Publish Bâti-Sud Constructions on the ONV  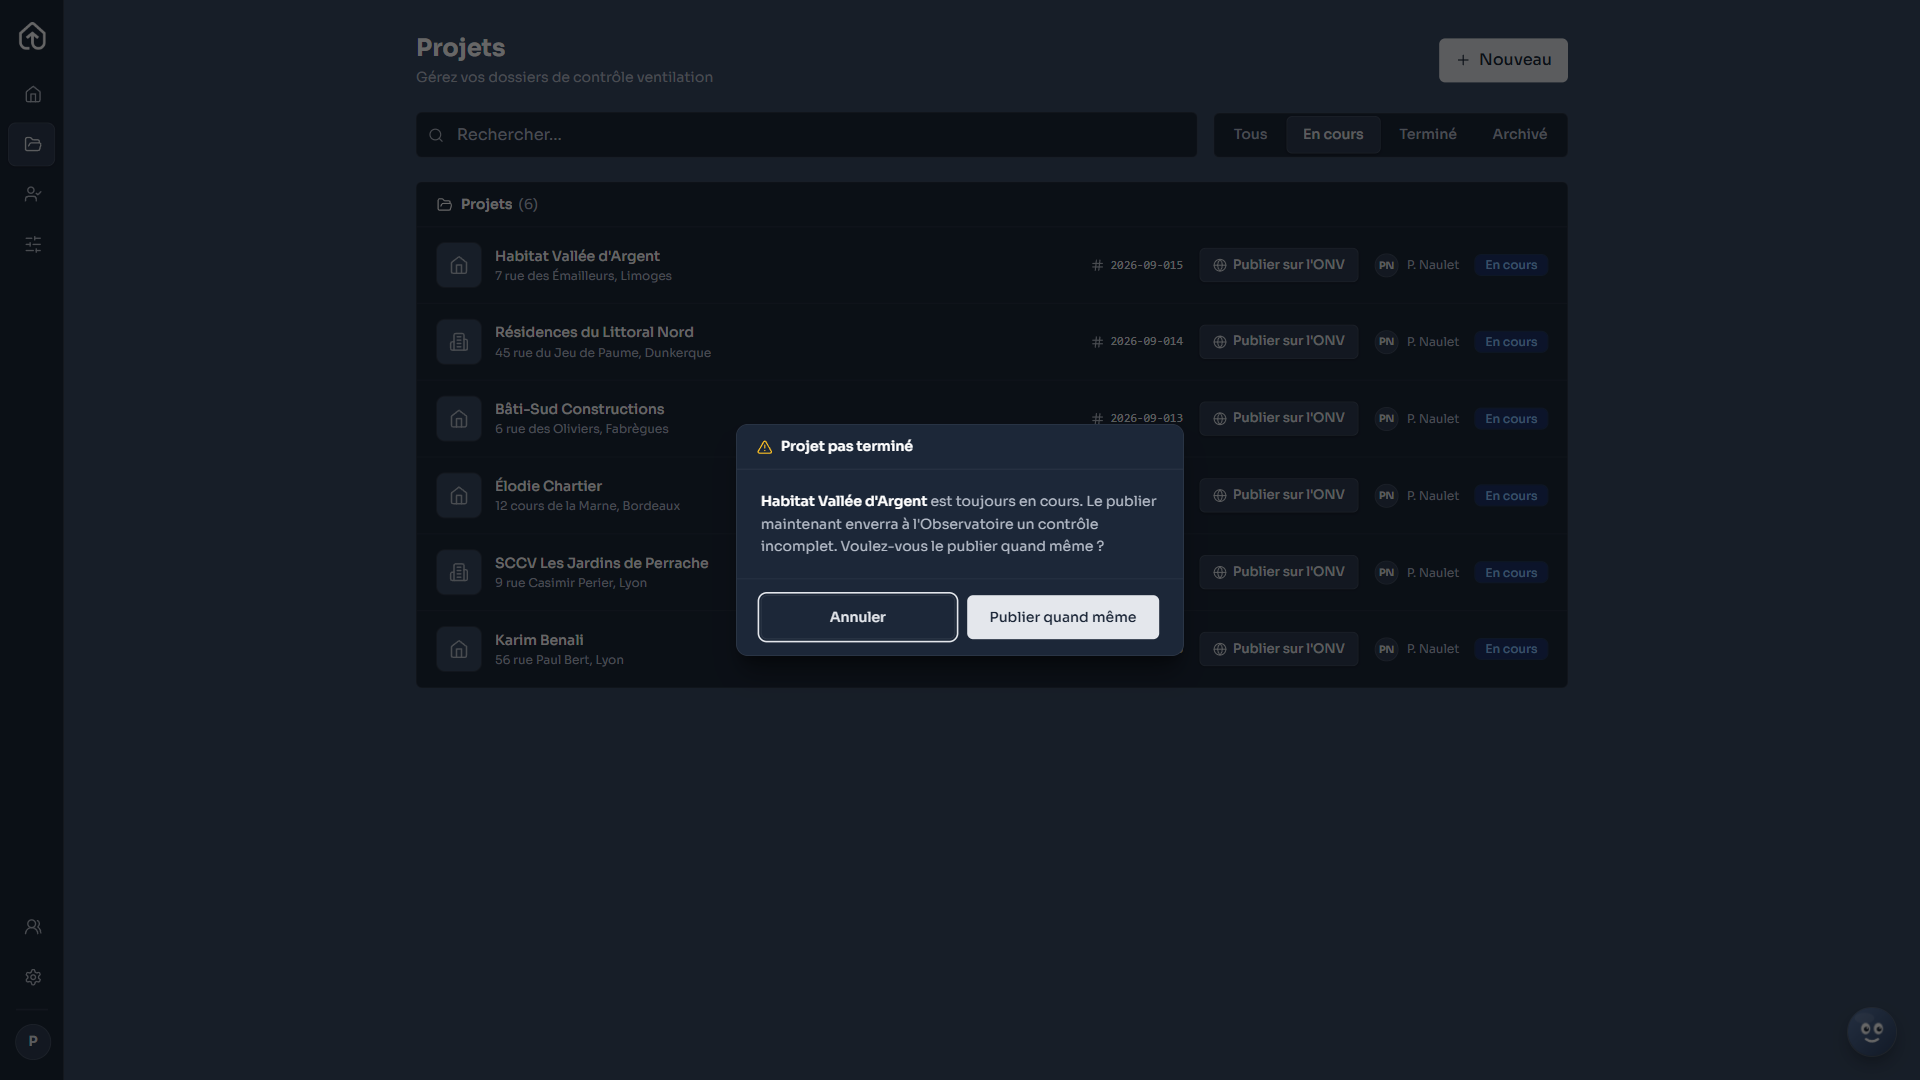coord(1279,418)
